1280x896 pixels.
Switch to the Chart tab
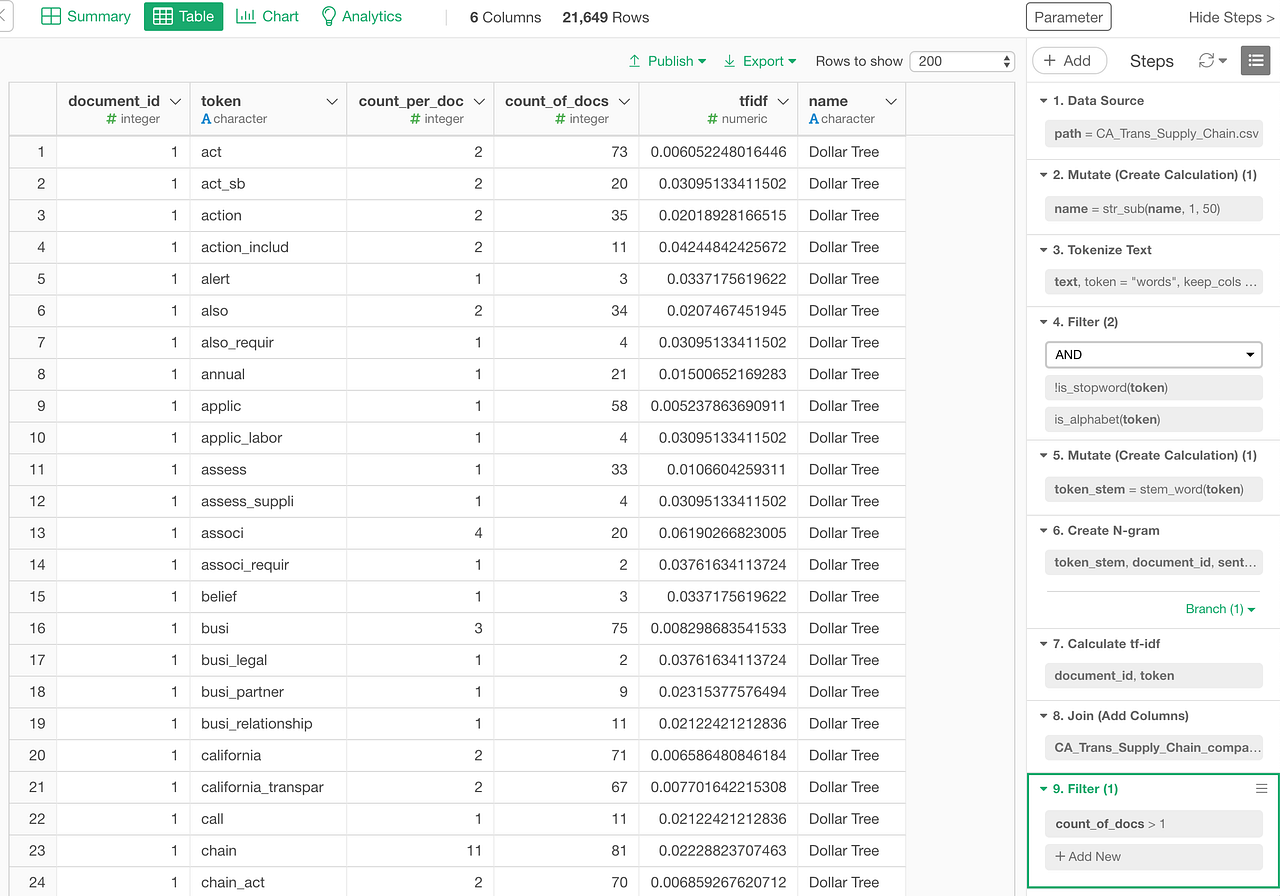click(267, 16)
